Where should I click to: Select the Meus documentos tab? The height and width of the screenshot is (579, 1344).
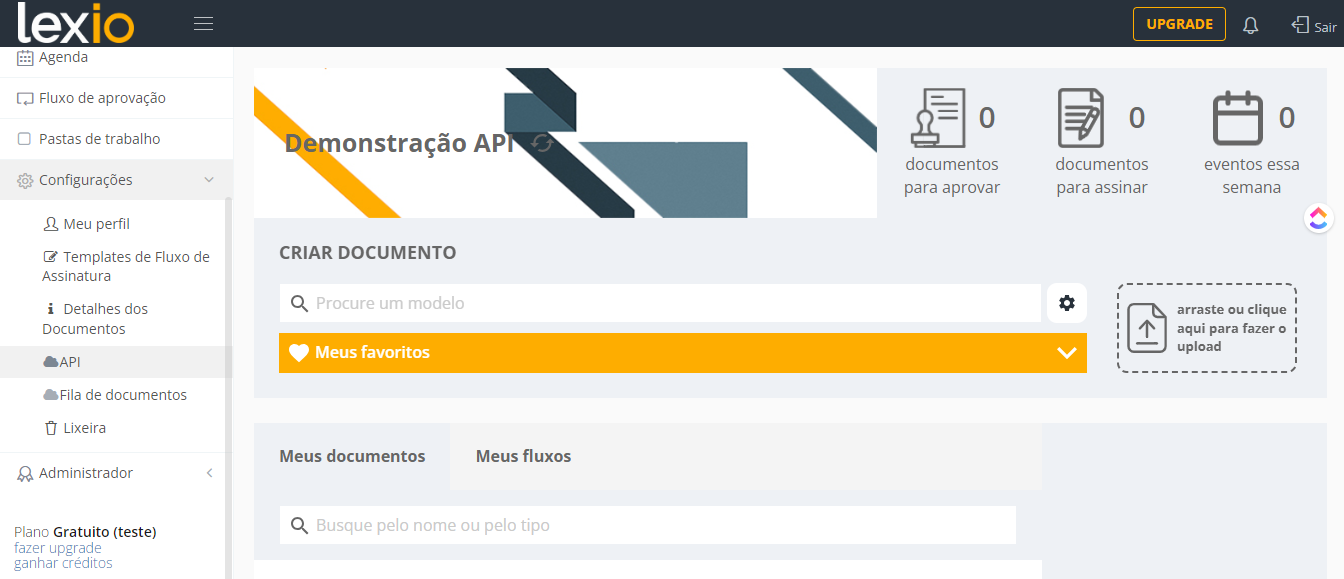pyautogui.click(x=352, y=456)
